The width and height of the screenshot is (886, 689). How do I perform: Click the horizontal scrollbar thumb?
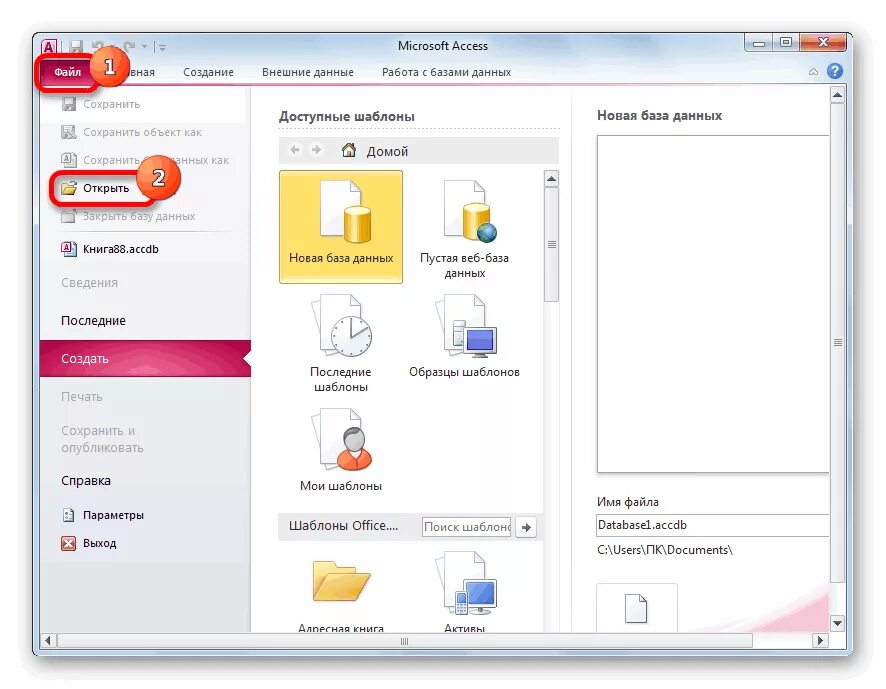tap(404, 641)
